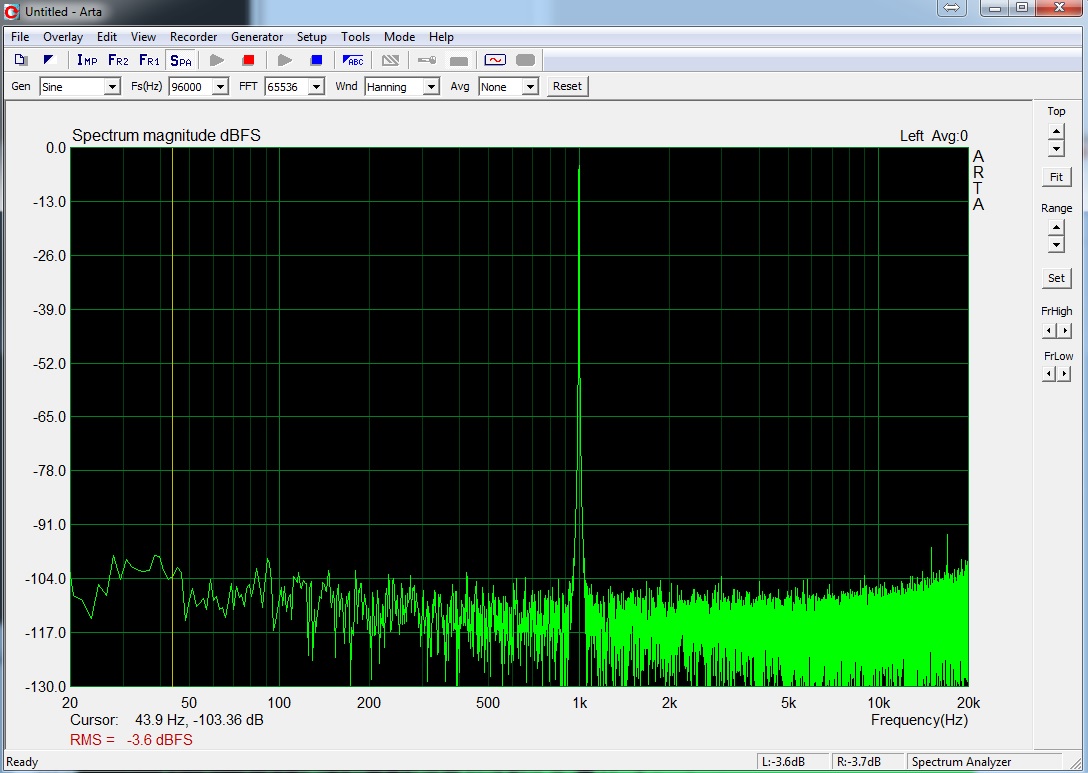Viewport: 1088px width, 773px height.
Task: Increase Top with up arrow
Action: (1056, 130)
